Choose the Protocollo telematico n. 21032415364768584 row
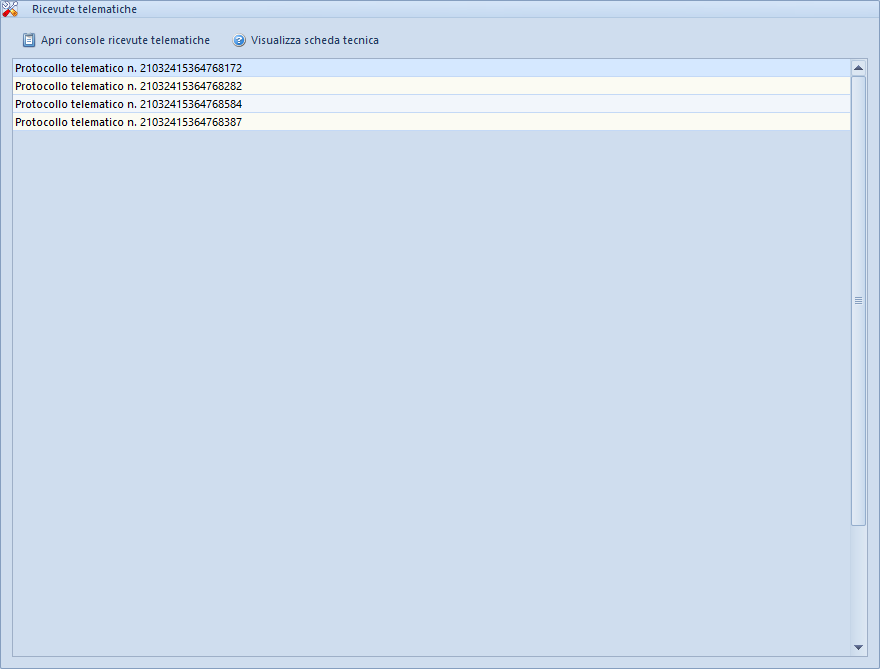The width and height of the screenshot is (880, 669). (128, 104)
